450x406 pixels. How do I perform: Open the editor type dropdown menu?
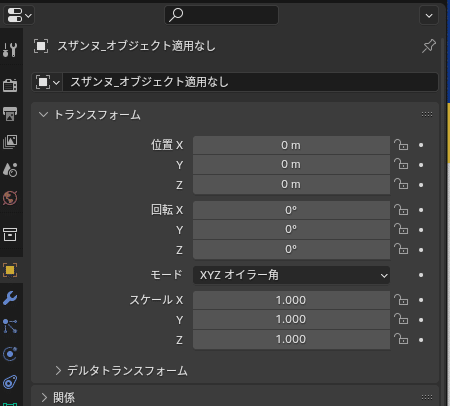click(x=19, y=15)
